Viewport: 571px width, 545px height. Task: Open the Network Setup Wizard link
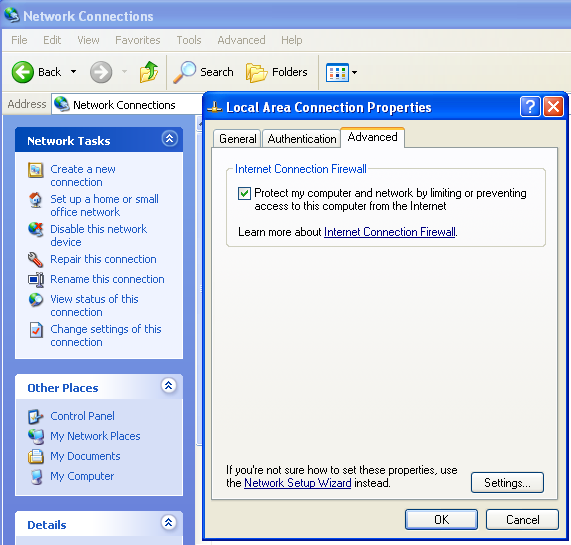tap(298, 483)
